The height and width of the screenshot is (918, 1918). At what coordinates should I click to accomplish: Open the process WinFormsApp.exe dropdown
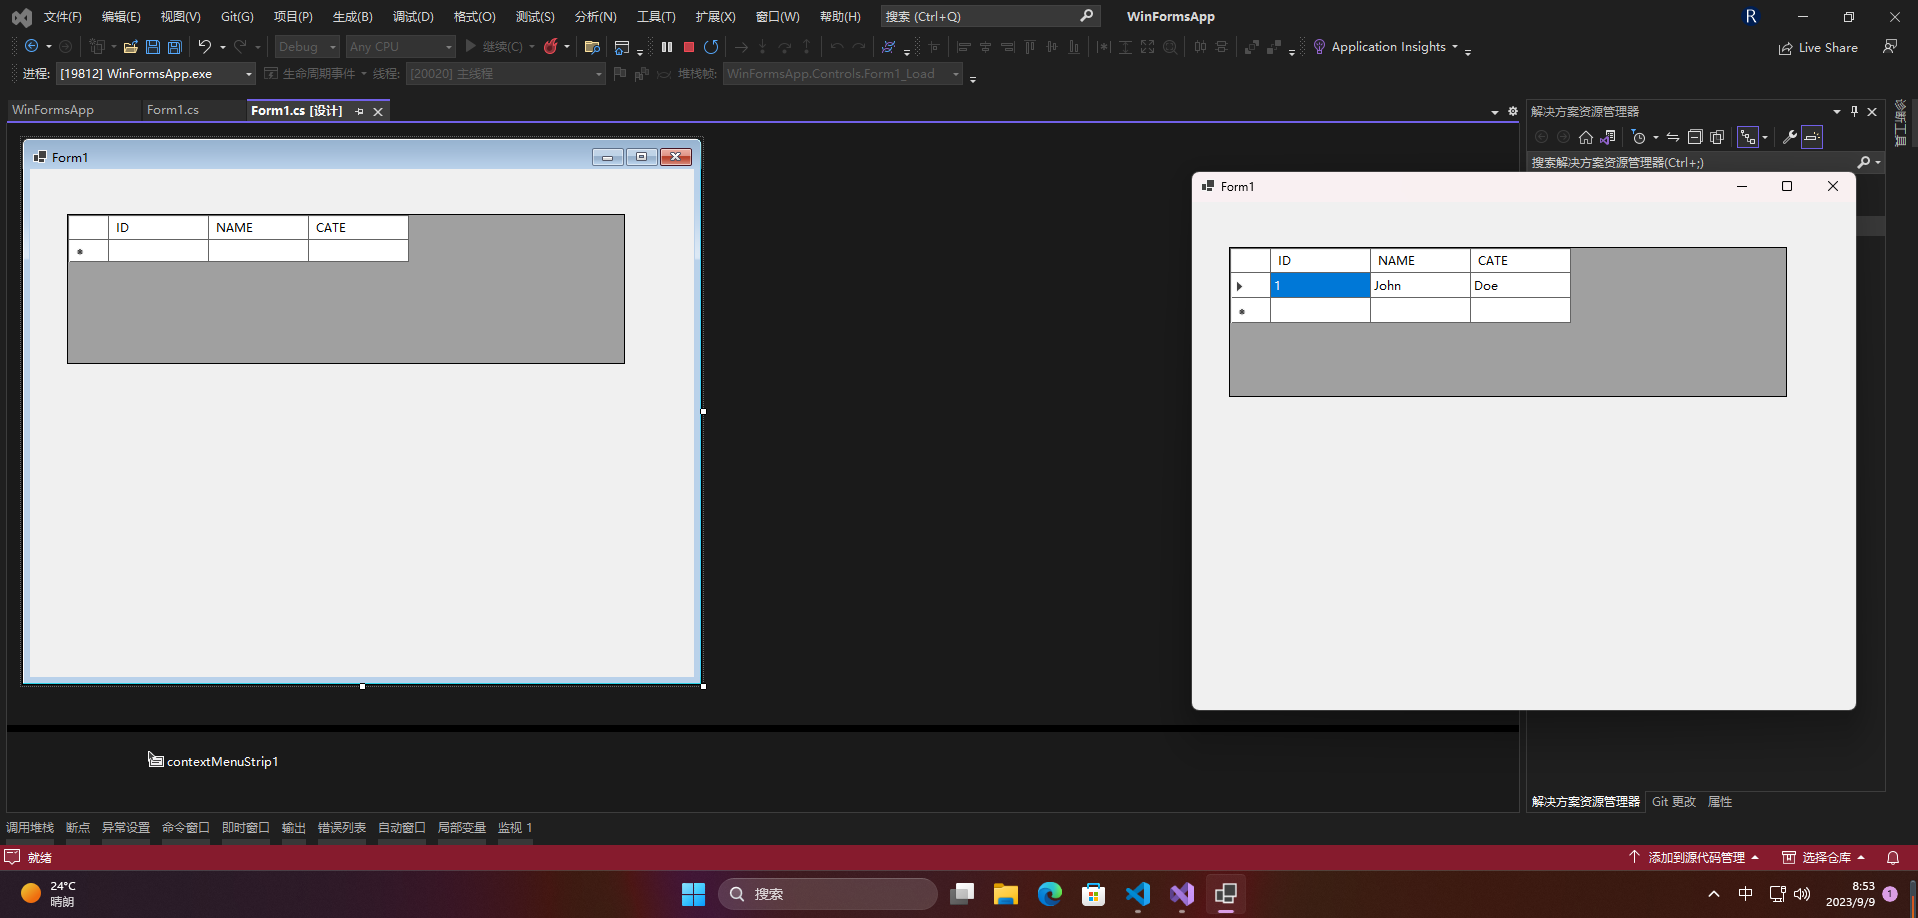click(x=155, y=74)
